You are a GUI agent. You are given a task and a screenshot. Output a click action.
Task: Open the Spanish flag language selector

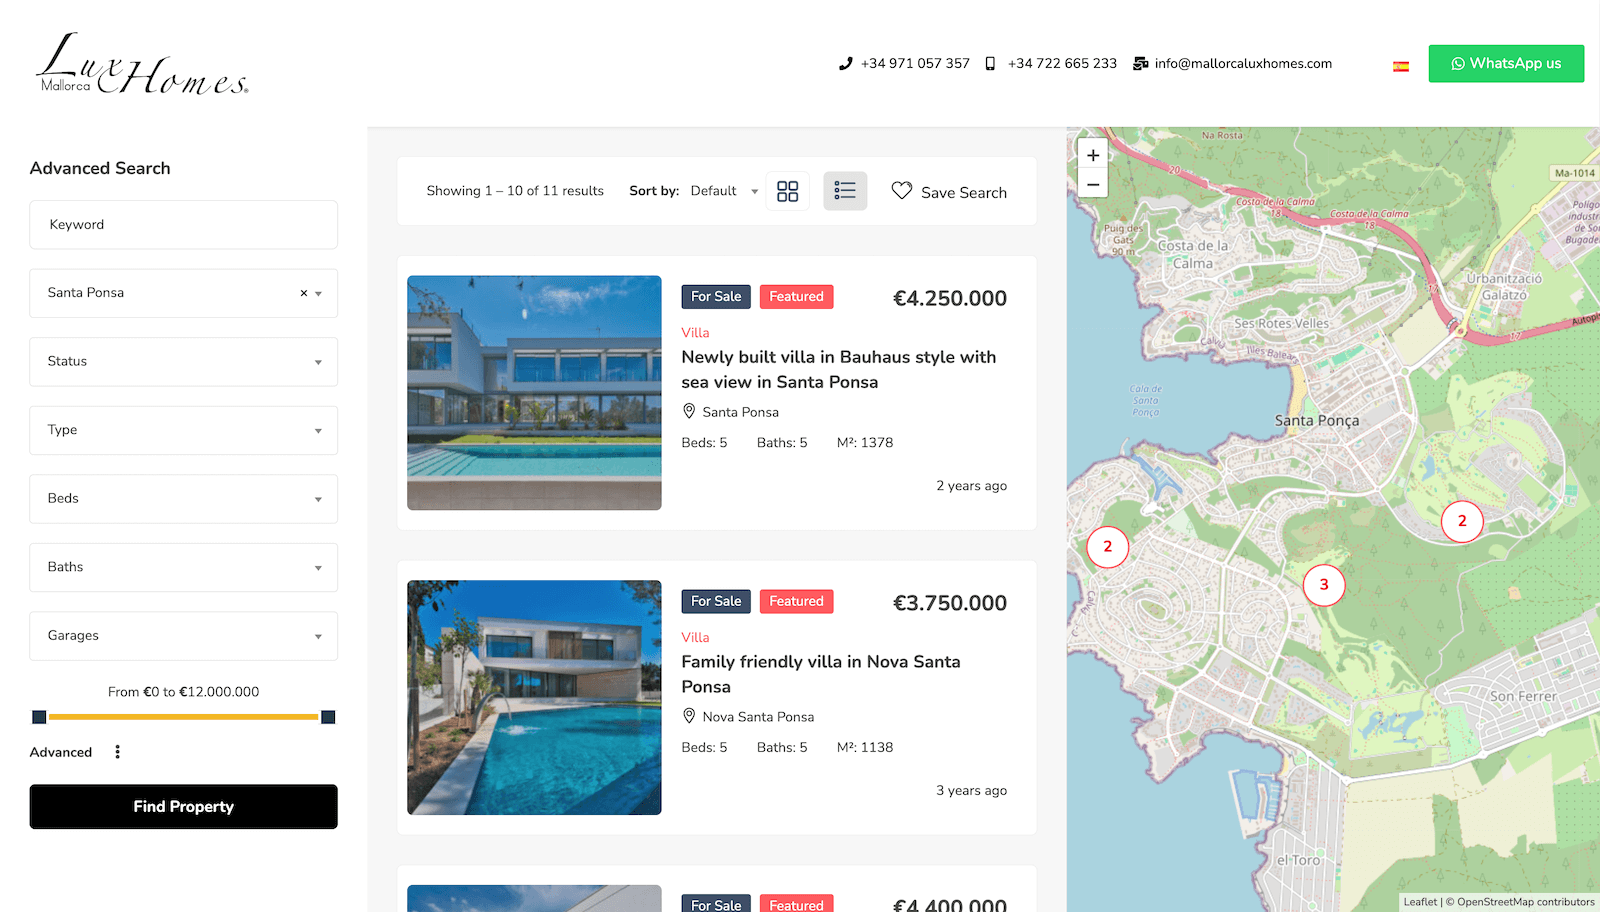tap(1400, 63)
